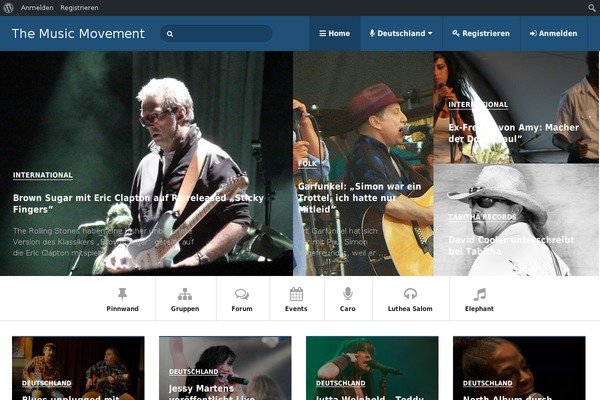Click DEUTSCHLAND label on Jutta Weinhold card

click(x=341, y=383)
